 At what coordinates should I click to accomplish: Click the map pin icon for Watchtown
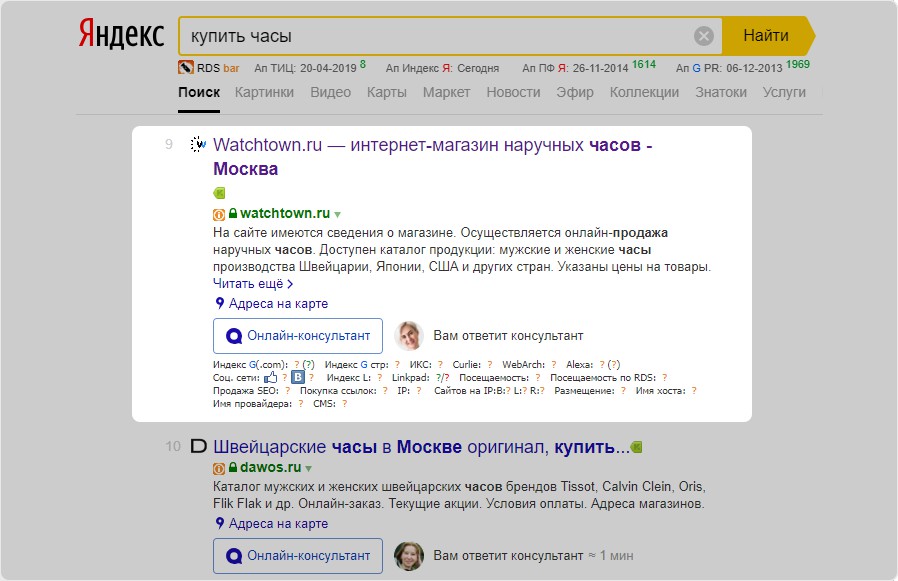(219, 303)
